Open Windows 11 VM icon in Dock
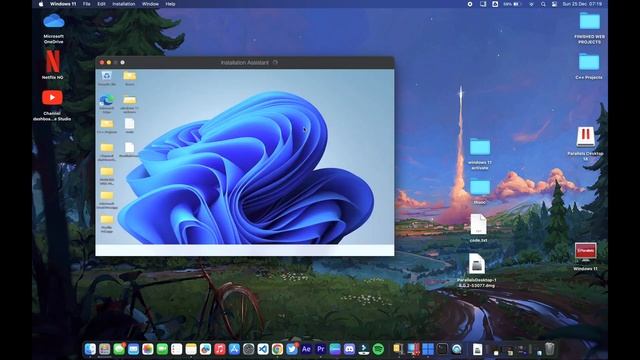The height and width of the screenshot is (360, 640). (x=428, y=349)
